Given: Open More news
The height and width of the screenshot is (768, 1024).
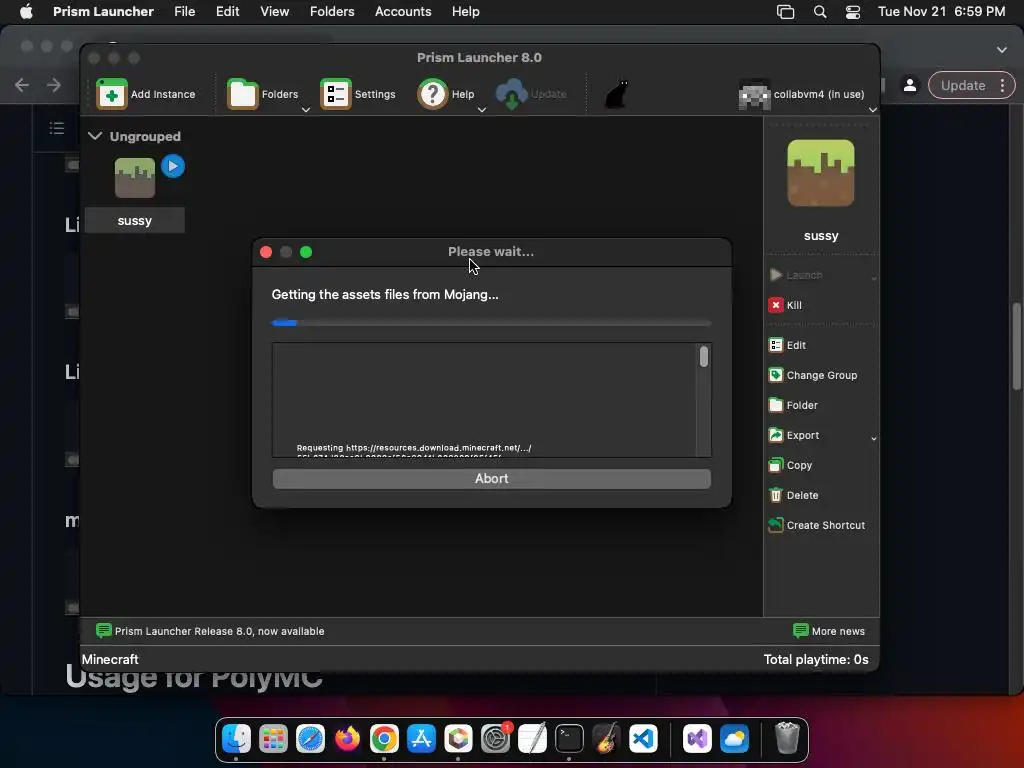Looking at the screenshot, I should (x=829, y=631).
